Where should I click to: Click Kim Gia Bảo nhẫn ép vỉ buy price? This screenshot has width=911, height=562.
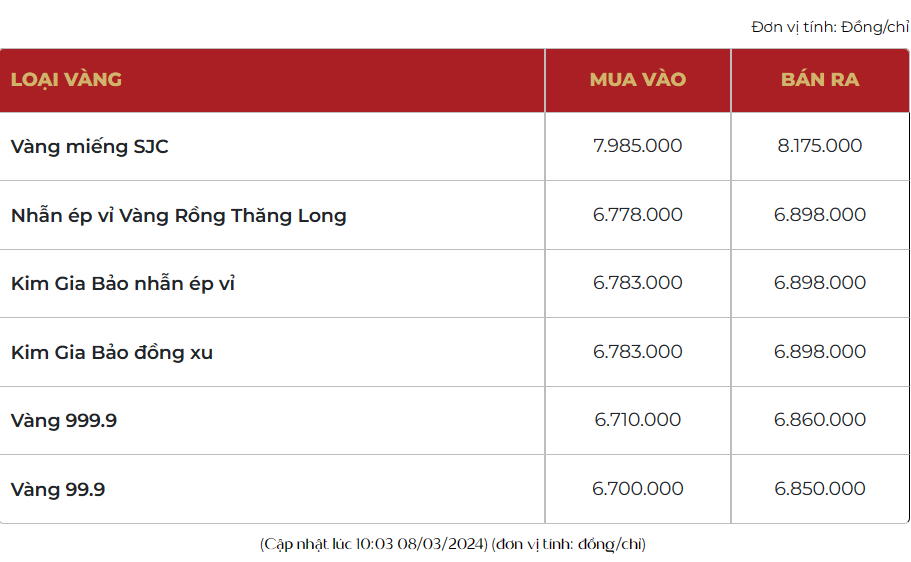(637, 283)
